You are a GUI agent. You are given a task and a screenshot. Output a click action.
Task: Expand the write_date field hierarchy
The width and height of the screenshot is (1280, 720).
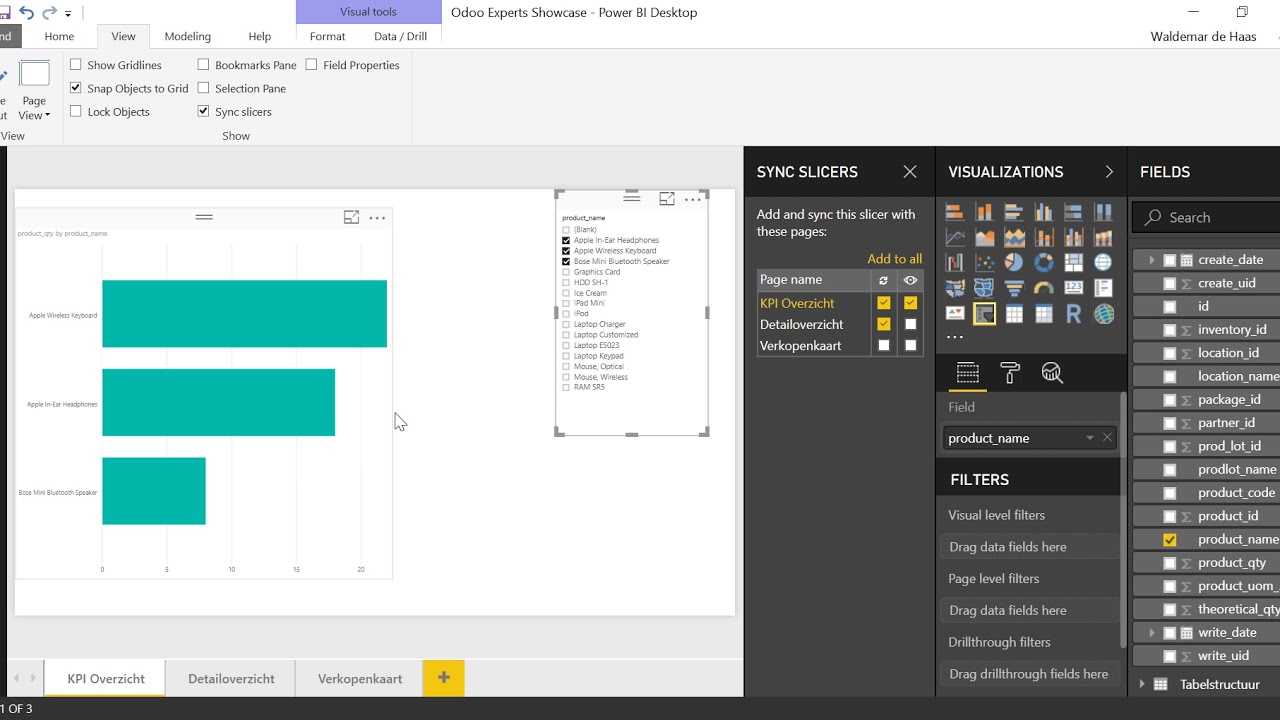(x=1152, y=633)
